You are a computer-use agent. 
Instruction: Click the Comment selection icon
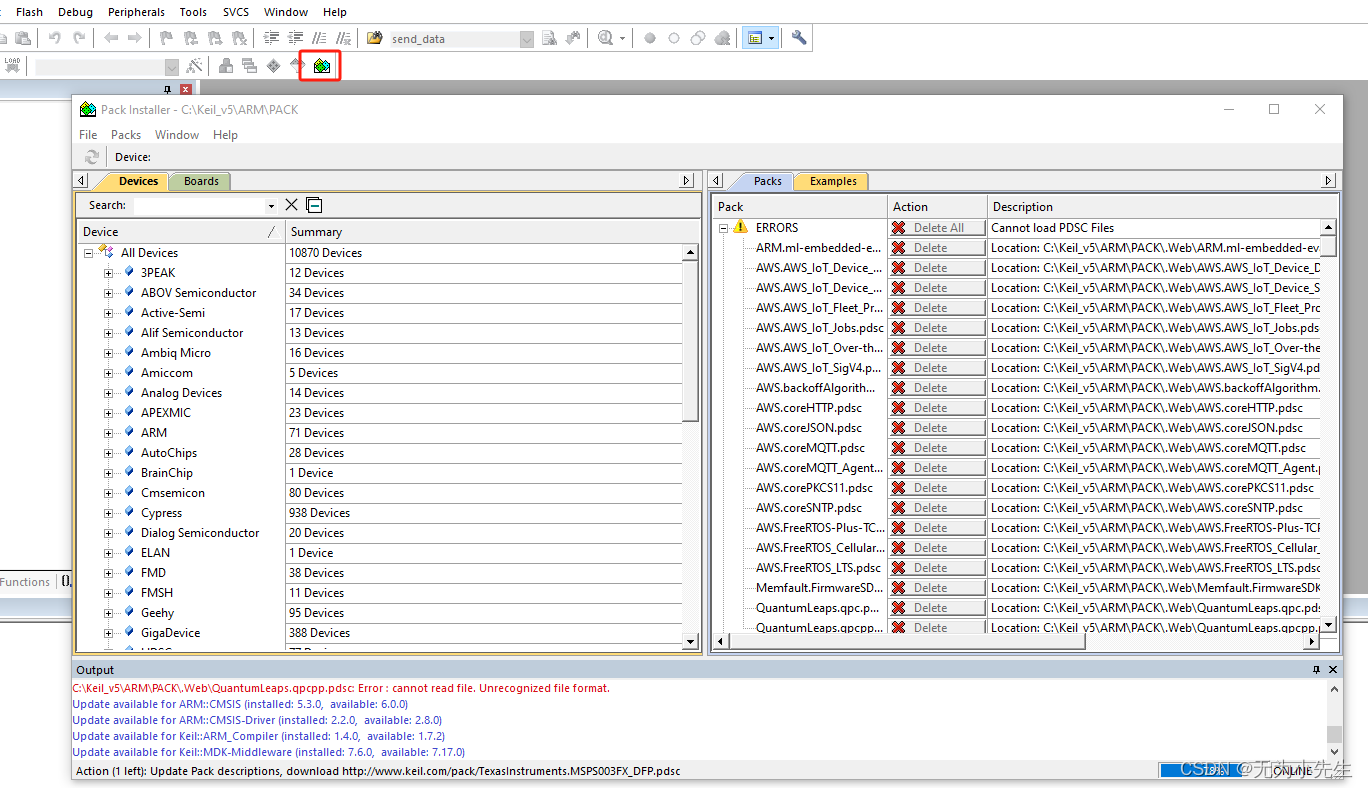pos(319,38)
